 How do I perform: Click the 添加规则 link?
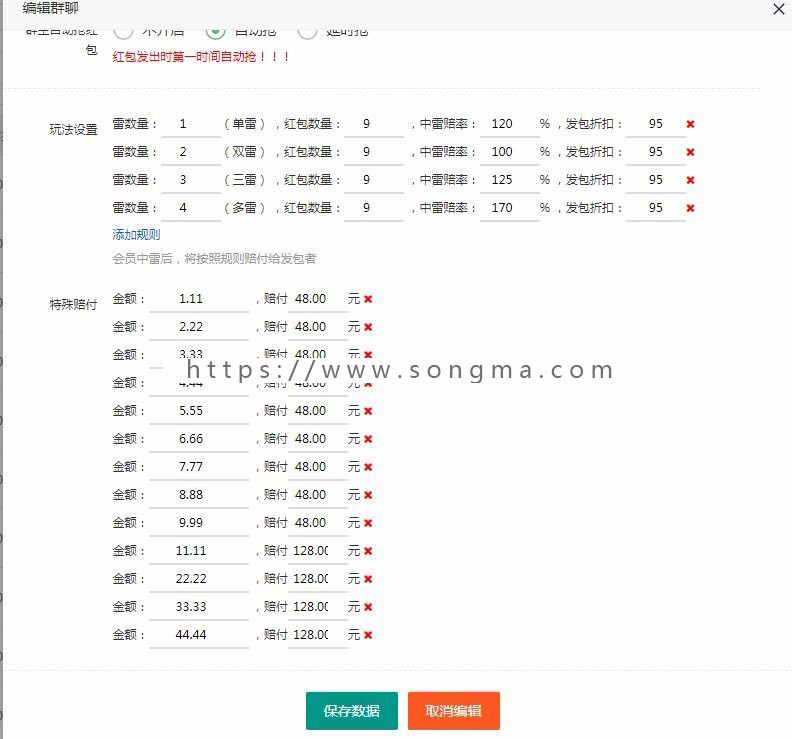coord(136,234)
